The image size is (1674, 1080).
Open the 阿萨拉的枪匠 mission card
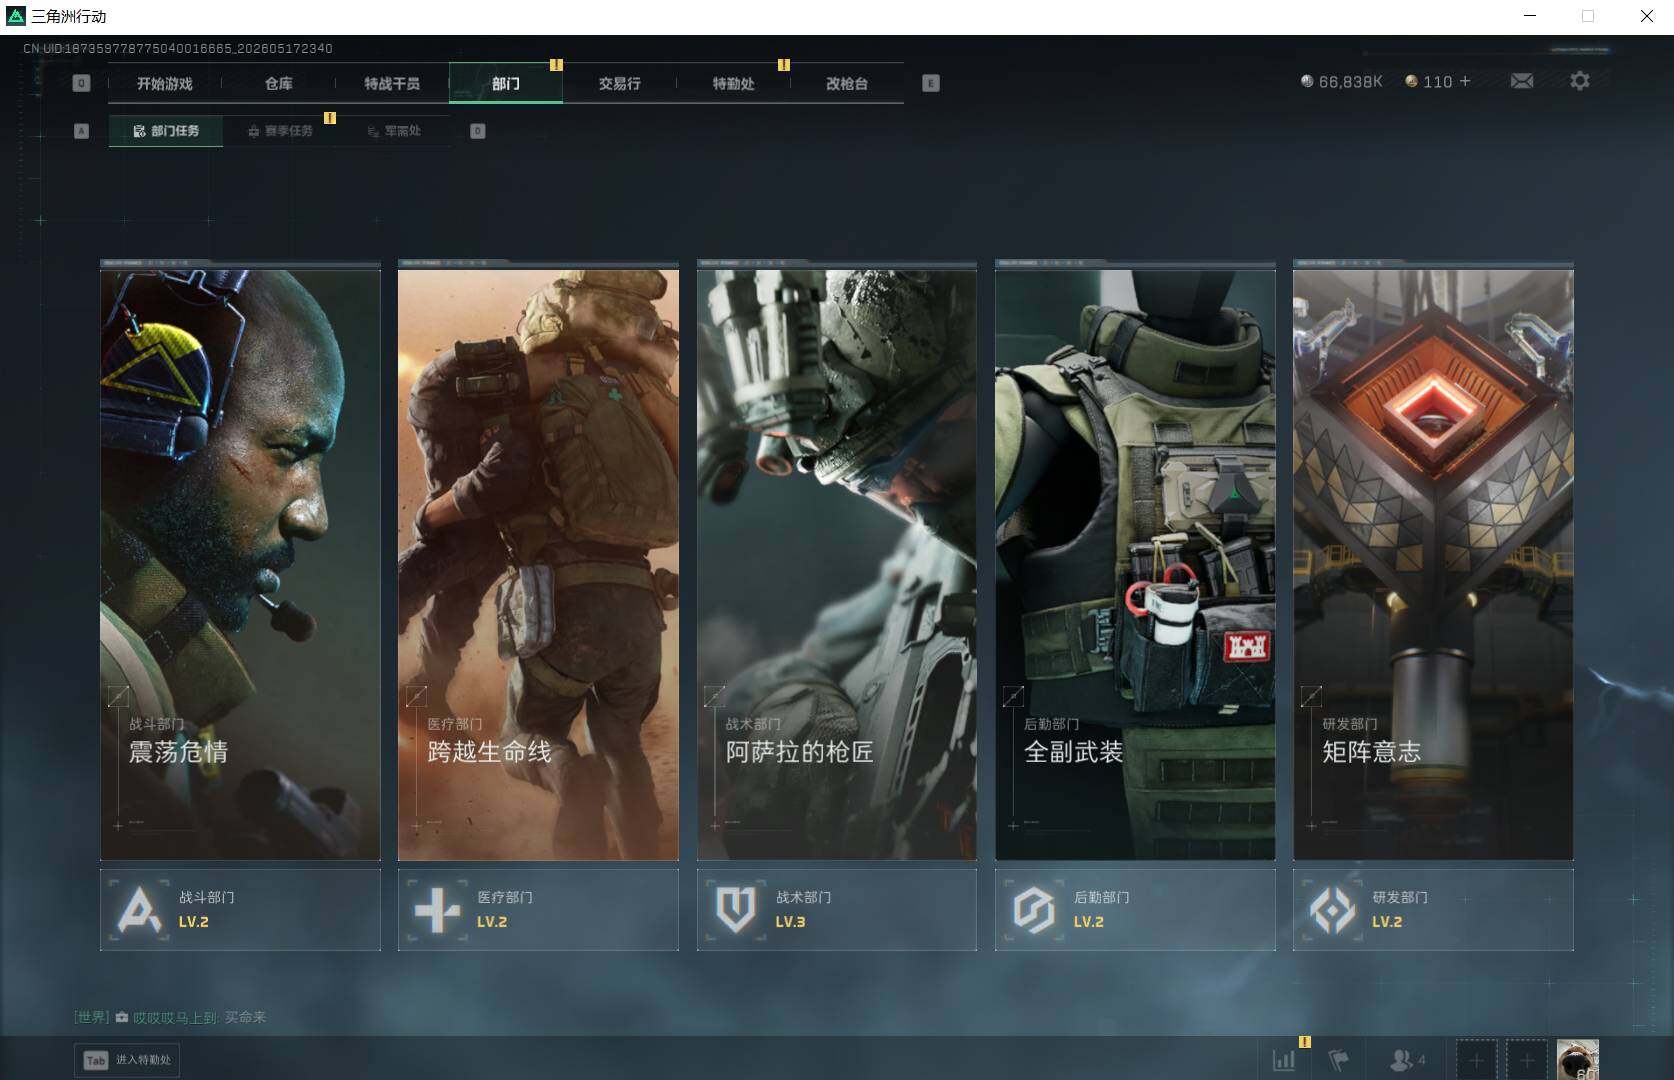pyautogui.click(x=837, y=563)
